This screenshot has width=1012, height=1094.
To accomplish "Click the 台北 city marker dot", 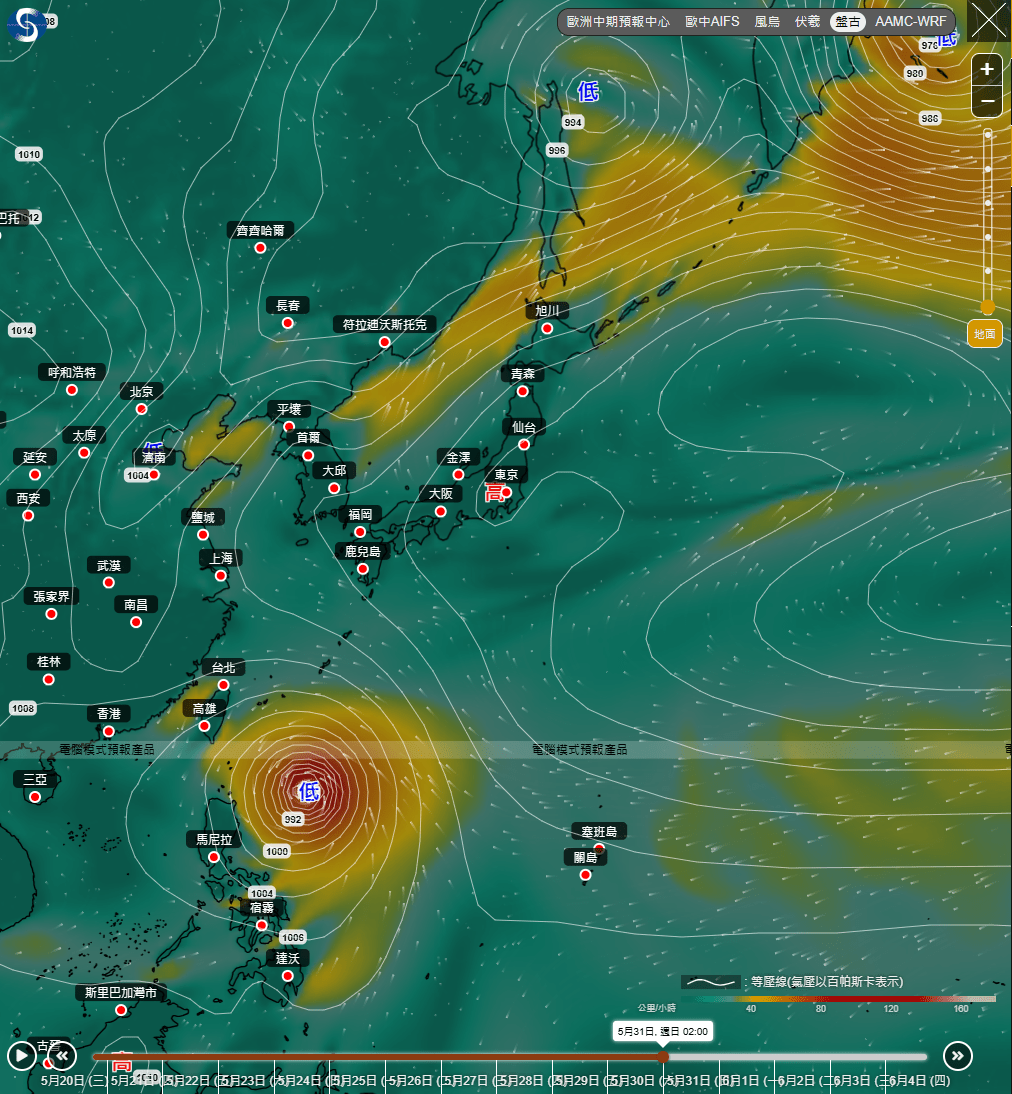I will (x=223, y=685).
